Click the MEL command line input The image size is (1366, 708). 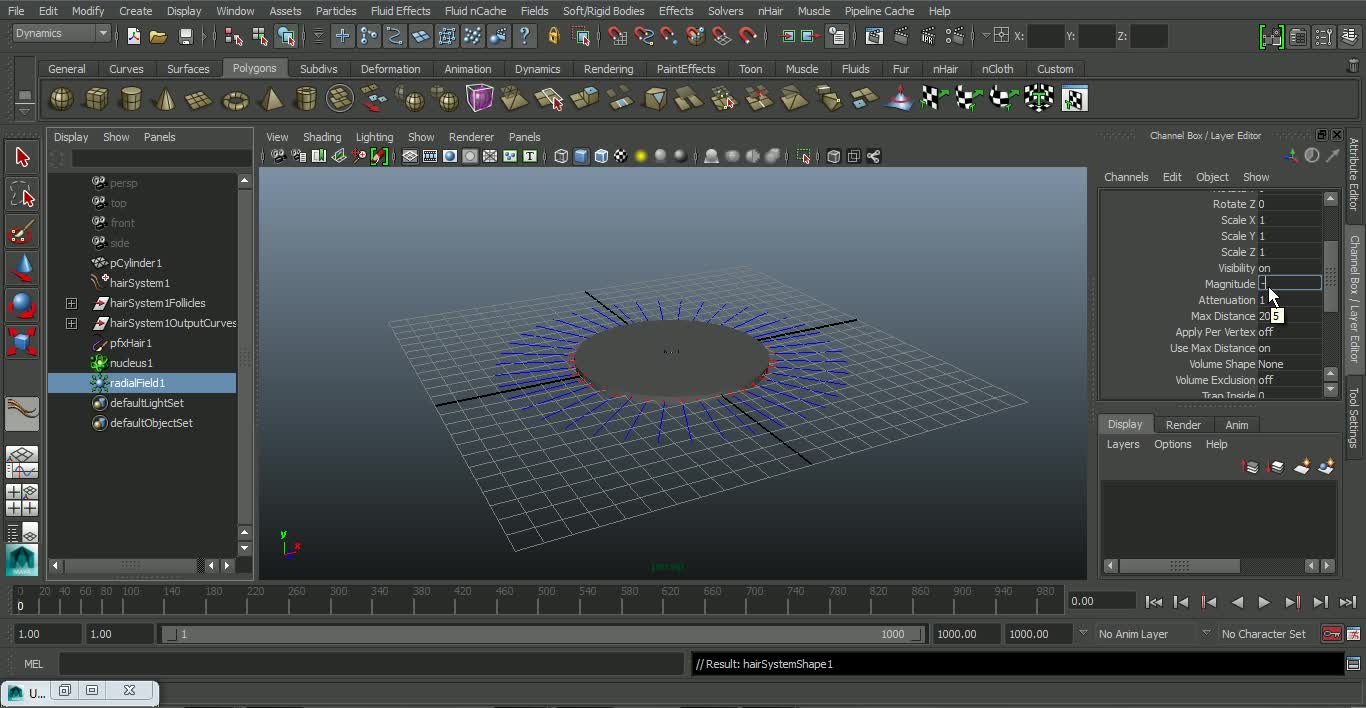tap(371, 663)
